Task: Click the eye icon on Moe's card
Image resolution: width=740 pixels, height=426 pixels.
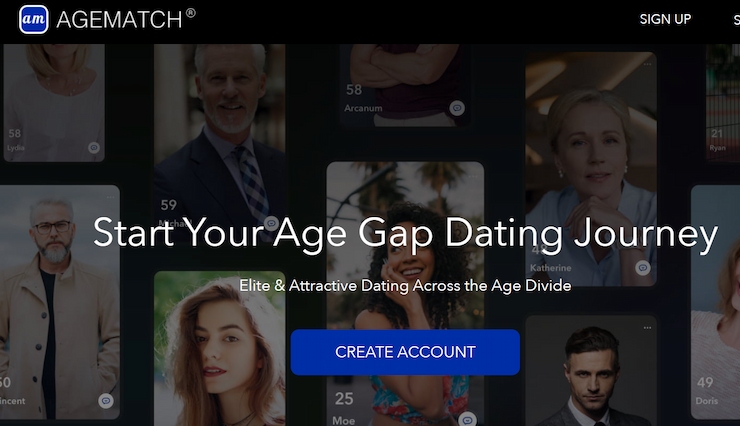Action: pos(468,419)
